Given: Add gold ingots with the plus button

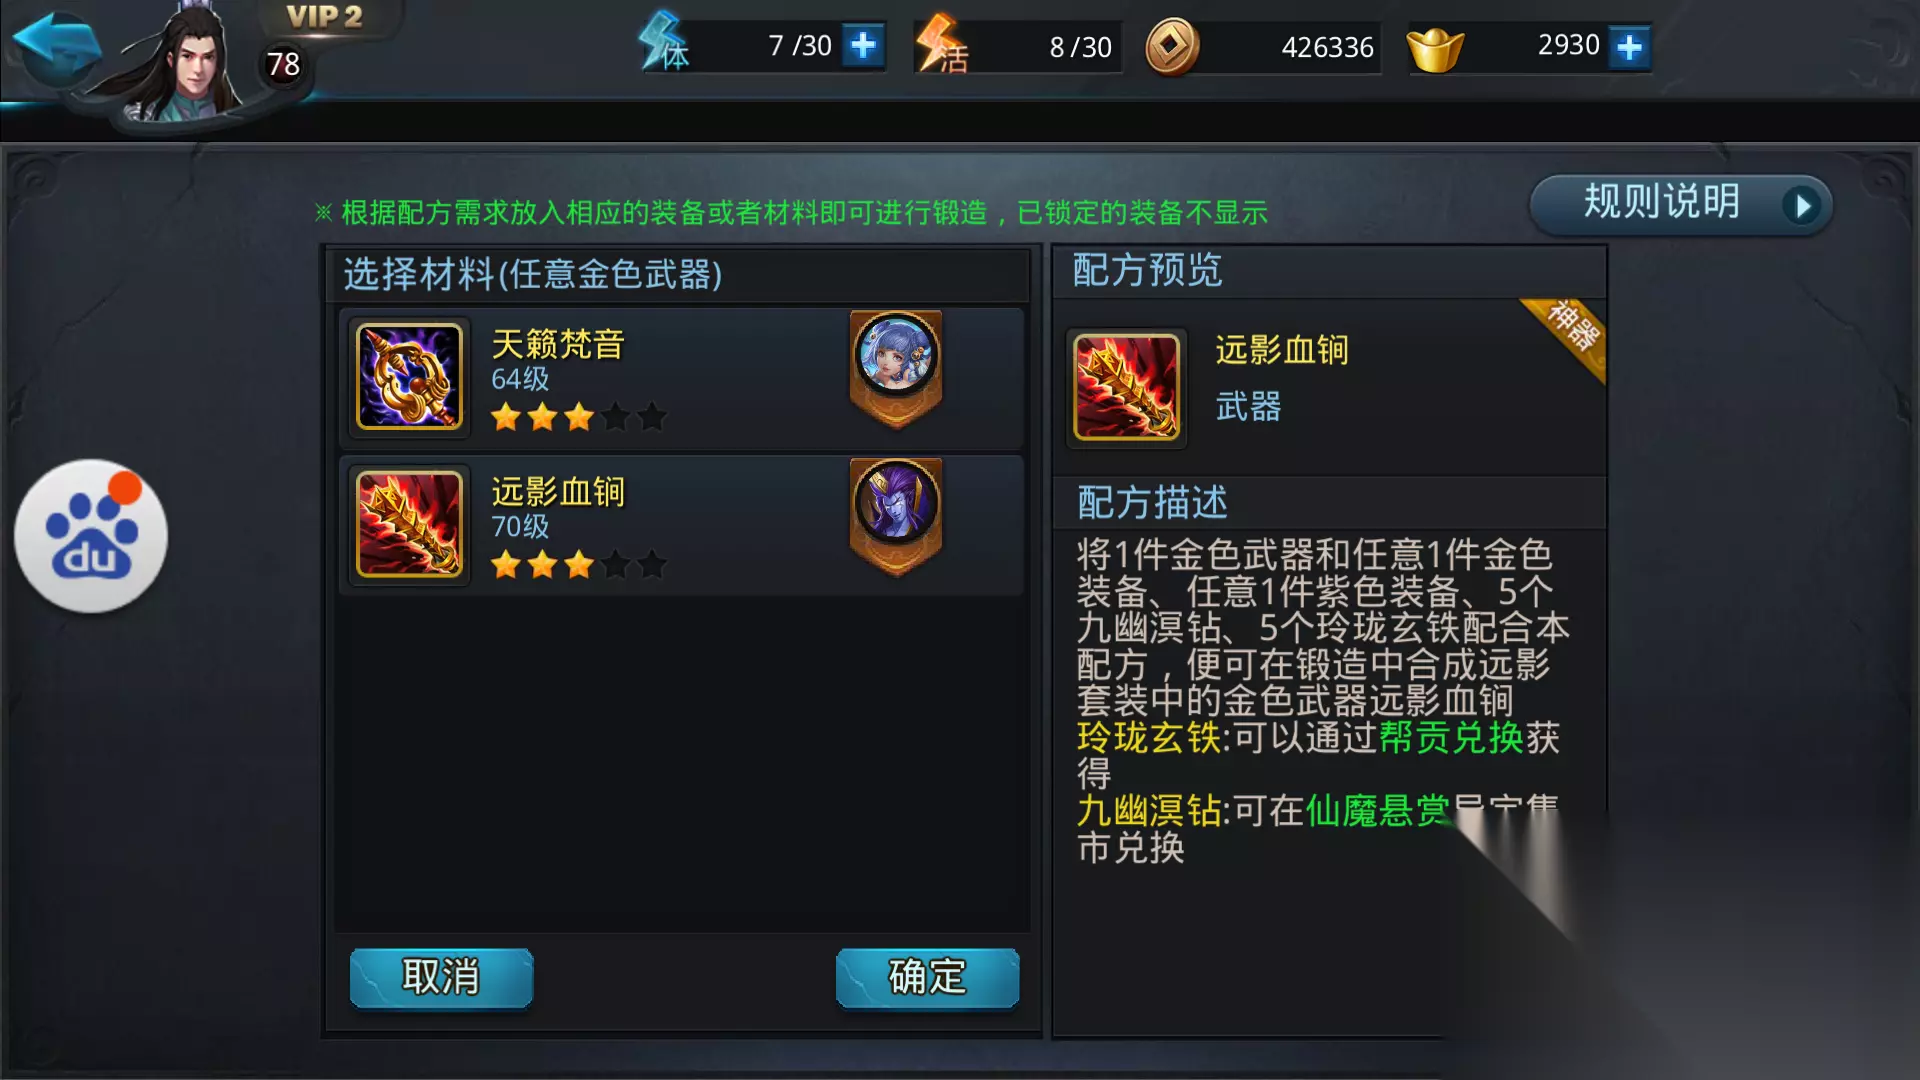Looking at the screenshot, I should 1629,47.
